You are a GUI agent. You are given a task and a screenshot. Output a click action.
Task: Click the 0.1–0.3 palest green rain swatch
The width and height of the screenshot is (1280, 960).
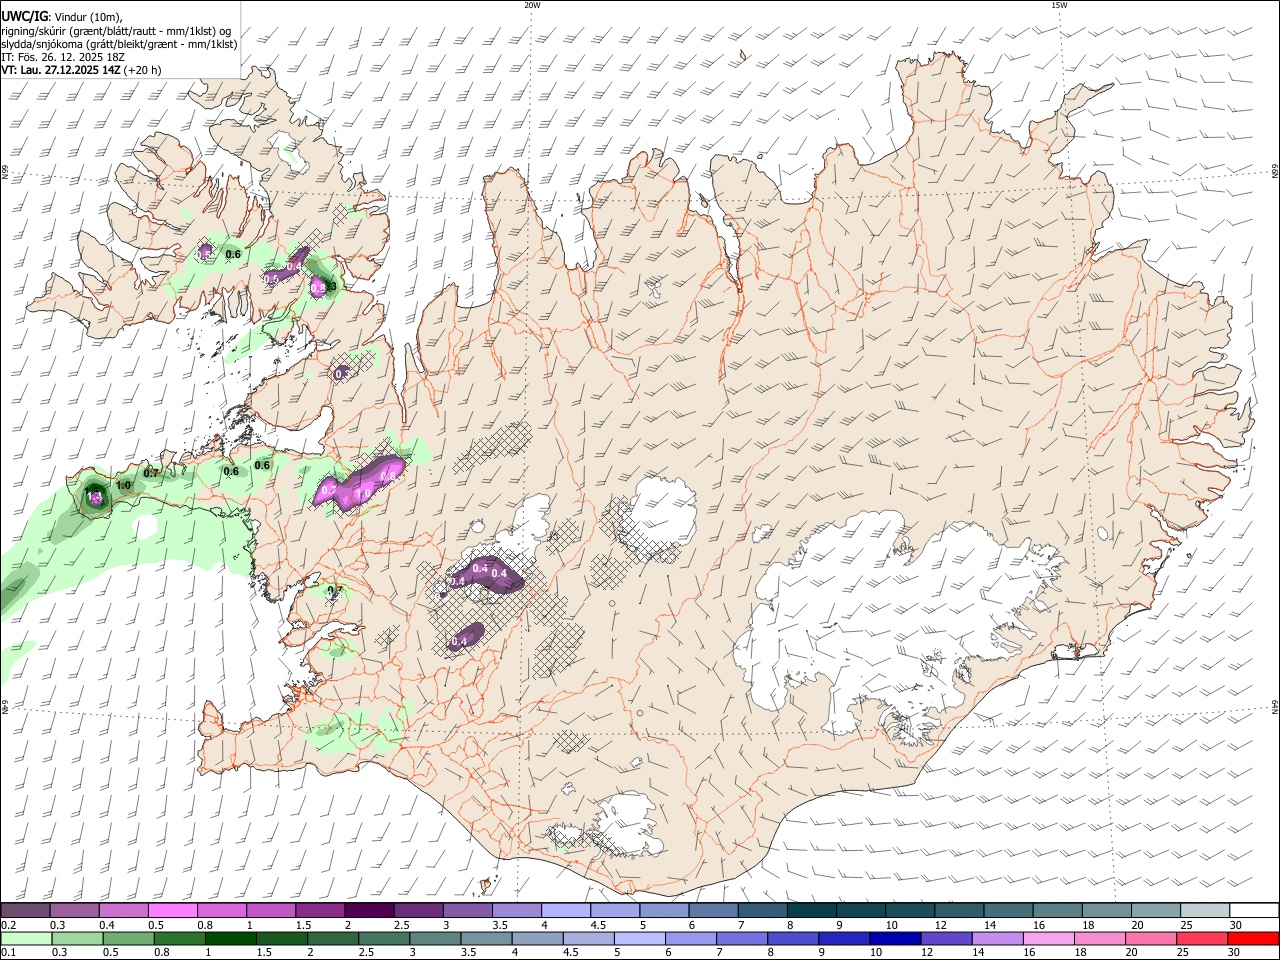[26, 938]
